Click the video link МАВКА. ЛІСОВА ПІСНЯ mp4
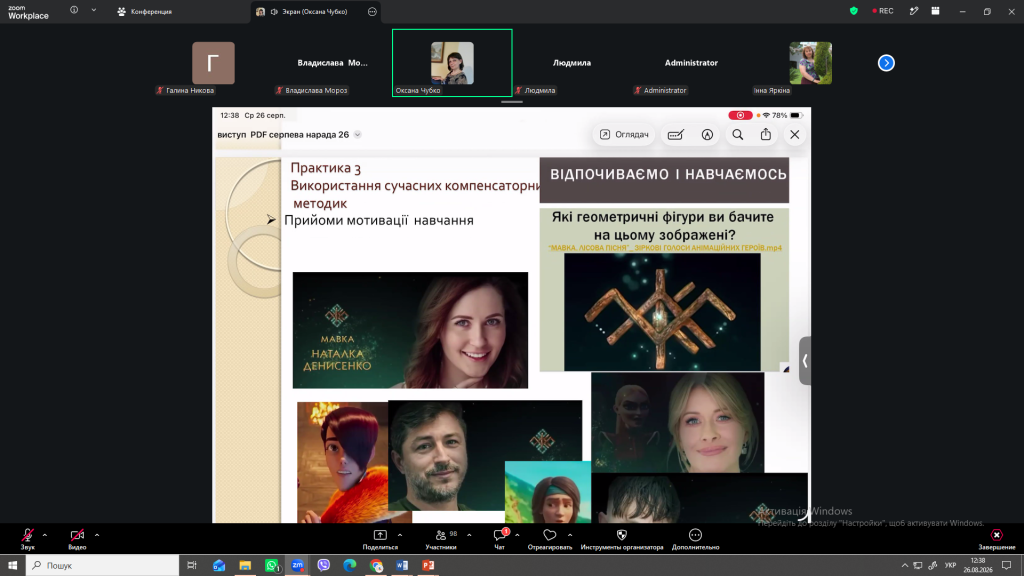1024x576 pixels. [665, 248]
